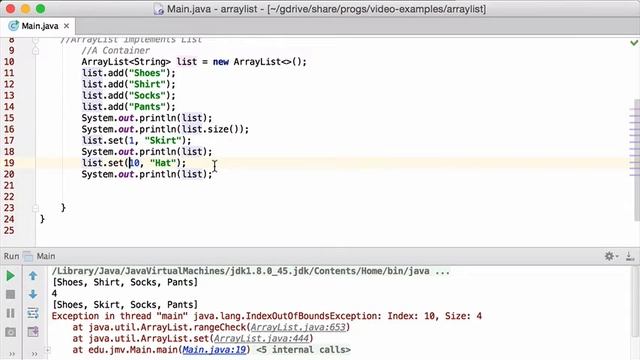Click the fold toggle beside the edu.jmv.Main.main line
640x360 pixels.
[x=48, y=350]
